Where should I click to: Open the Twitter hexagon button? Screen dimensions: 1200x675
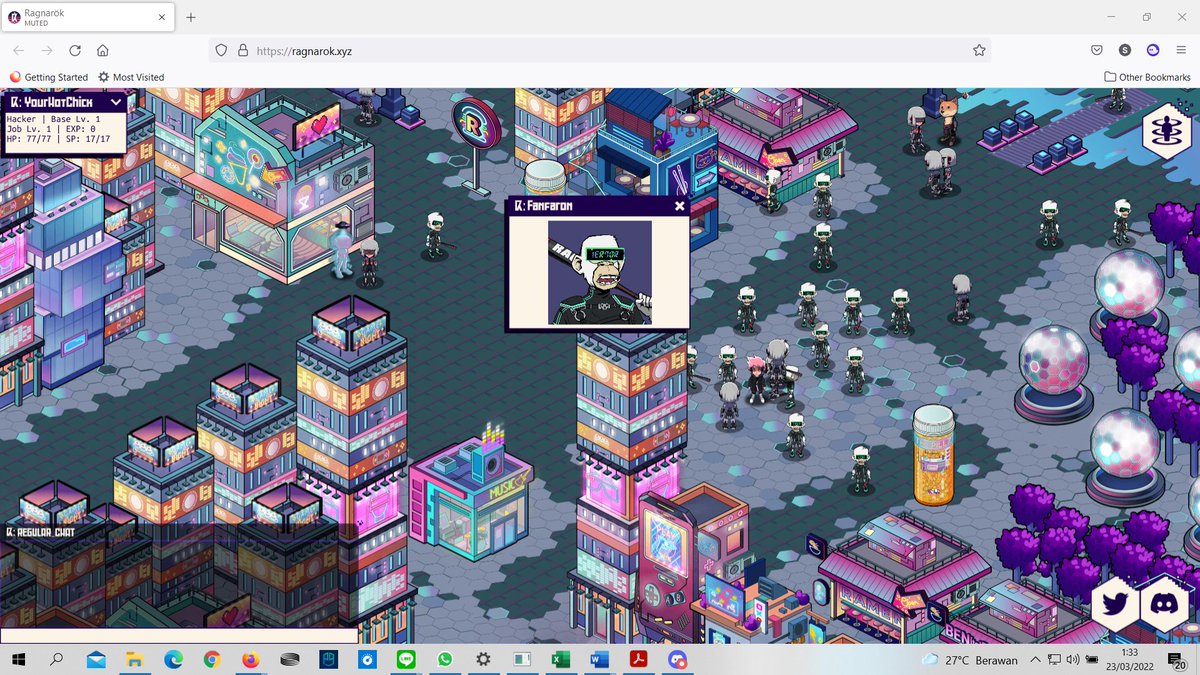click(x=1114, y=604)
